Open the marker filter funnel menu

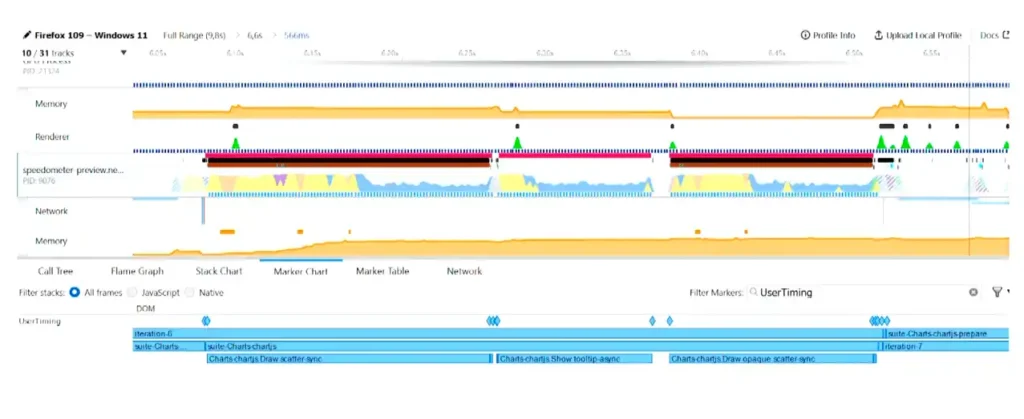pos(999,292)
